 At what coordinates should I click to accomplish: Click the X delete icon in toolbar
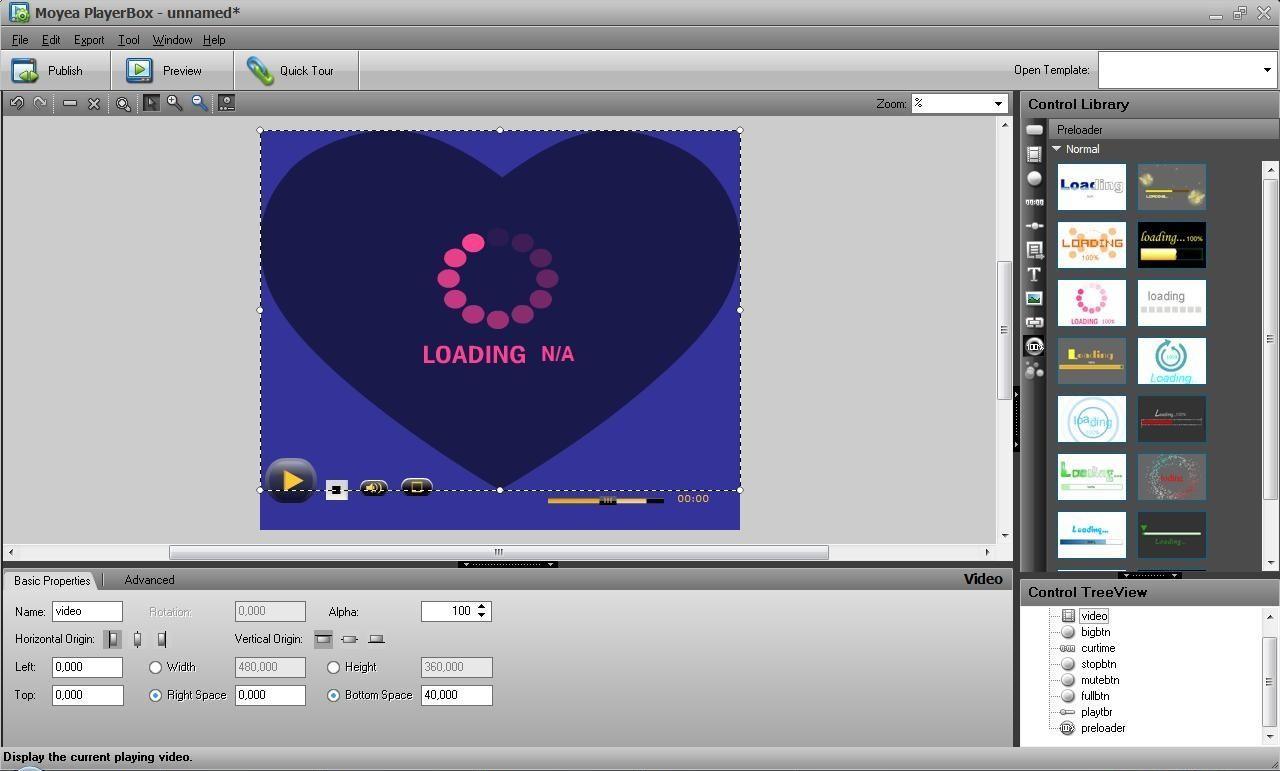(x=94, y=103)
